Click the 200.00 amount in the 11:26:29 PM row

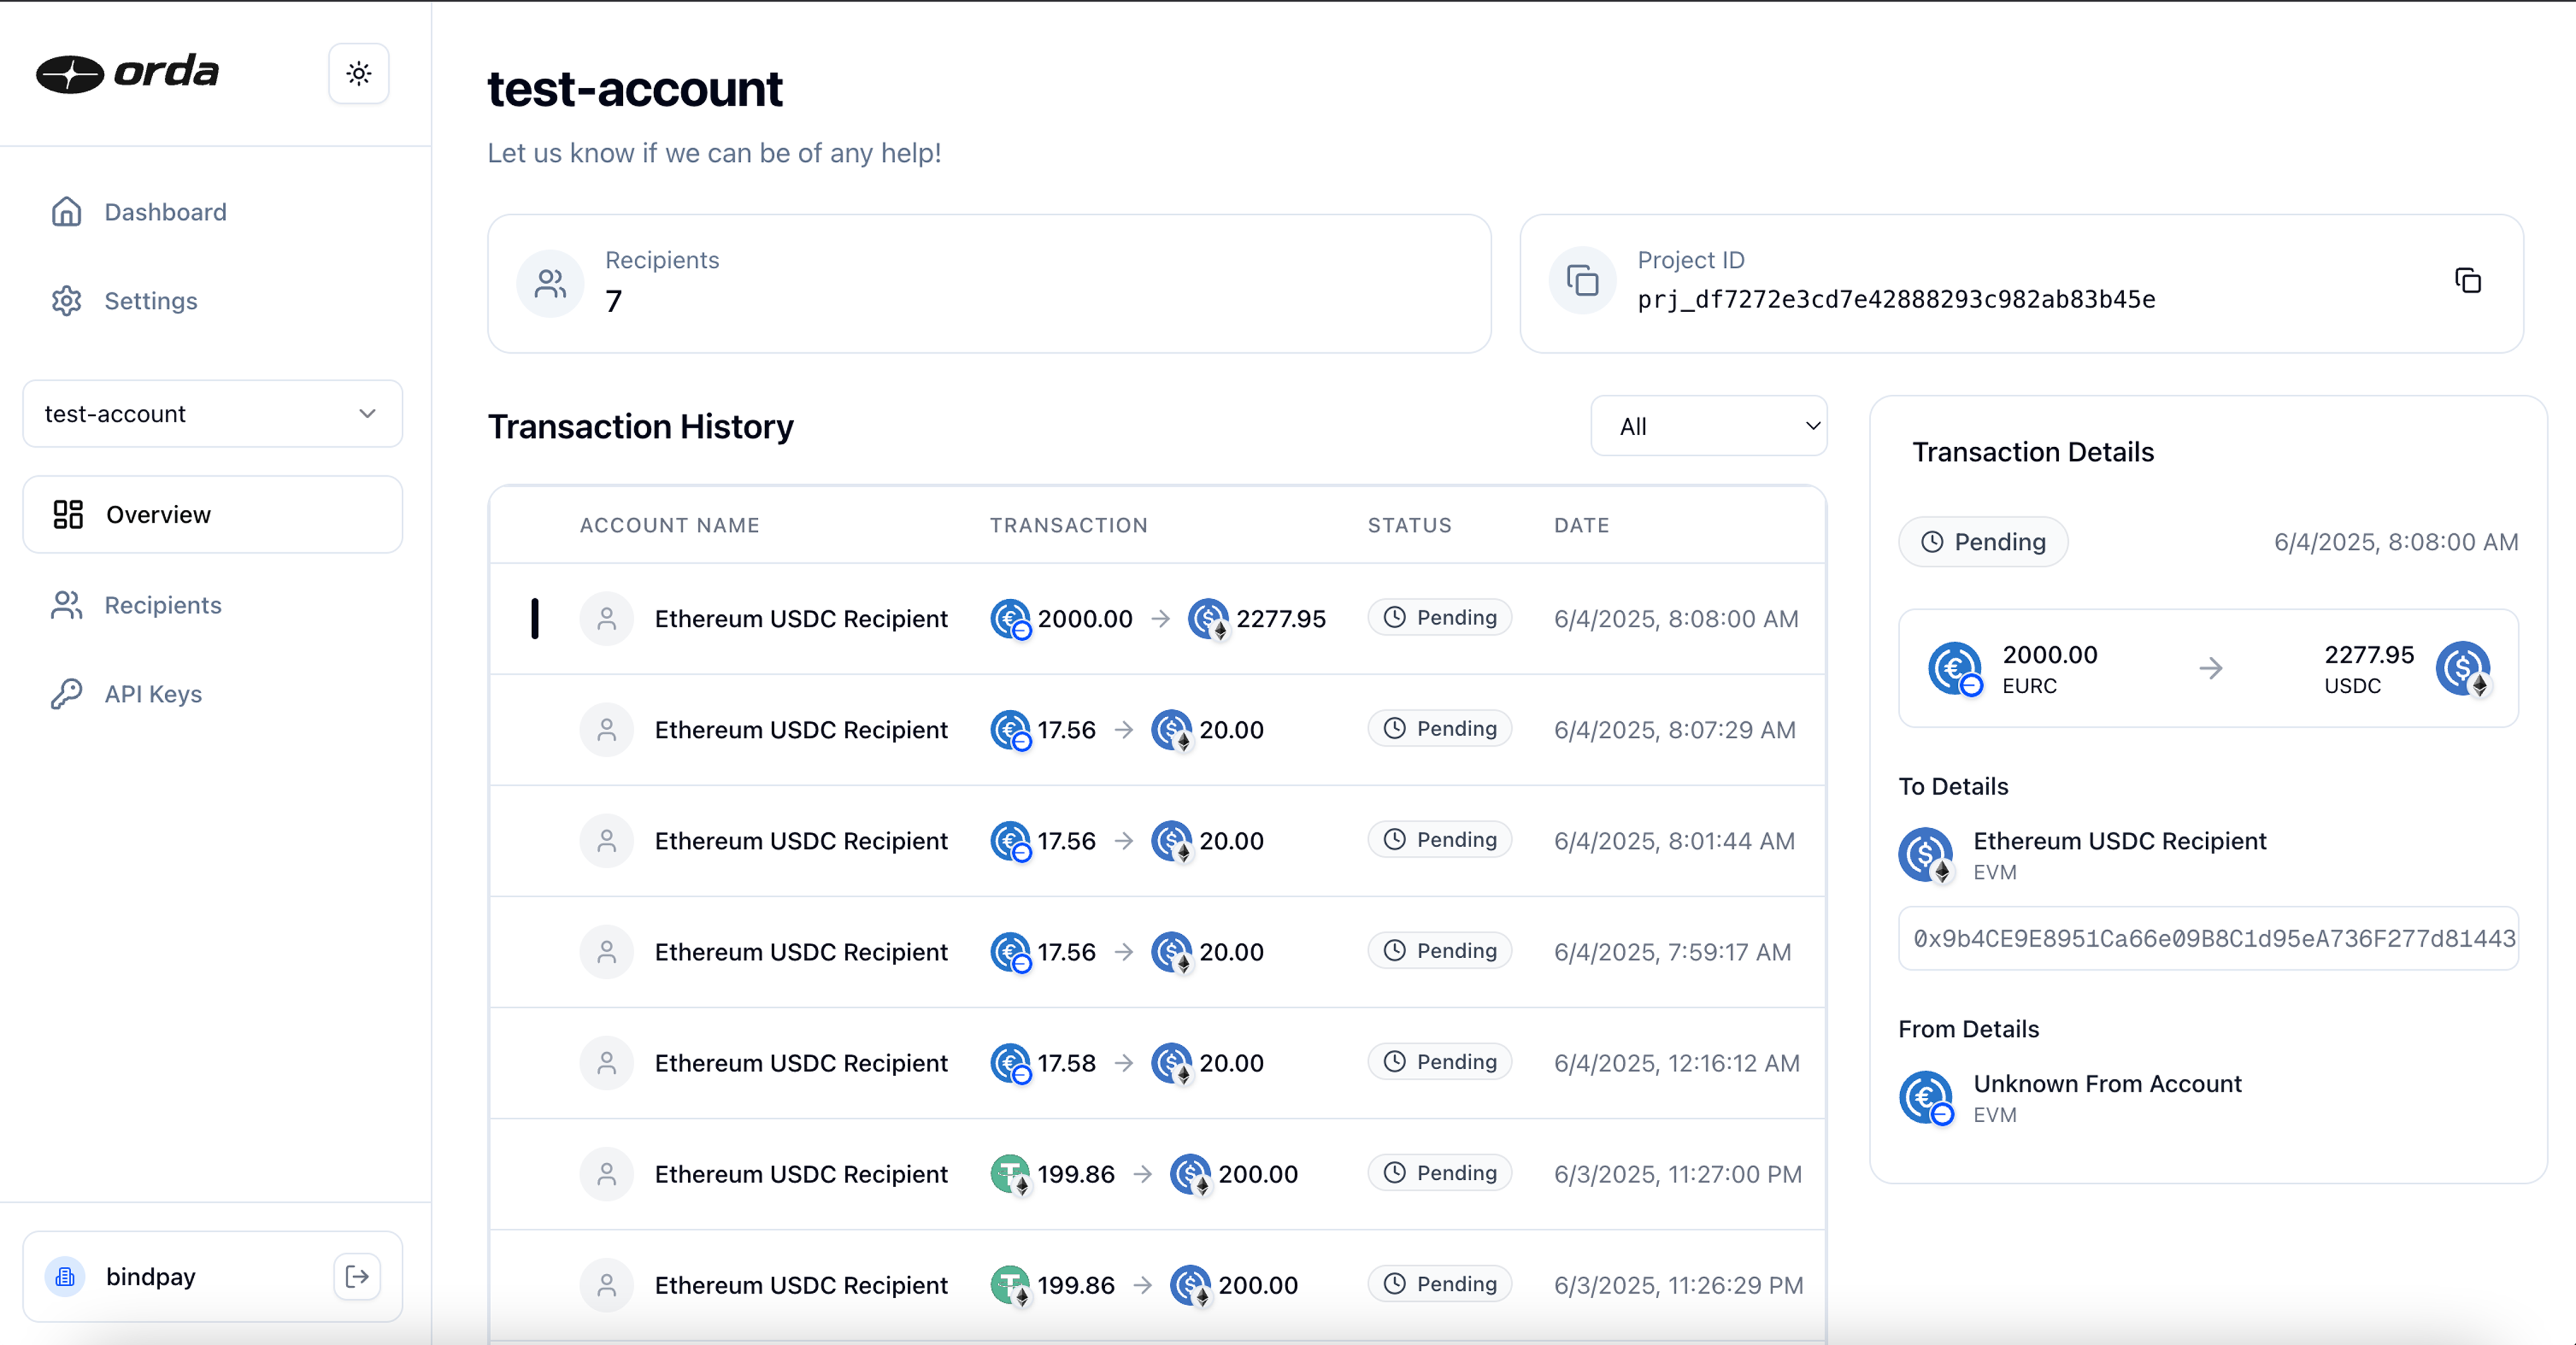click(x=1257, y=1285)
